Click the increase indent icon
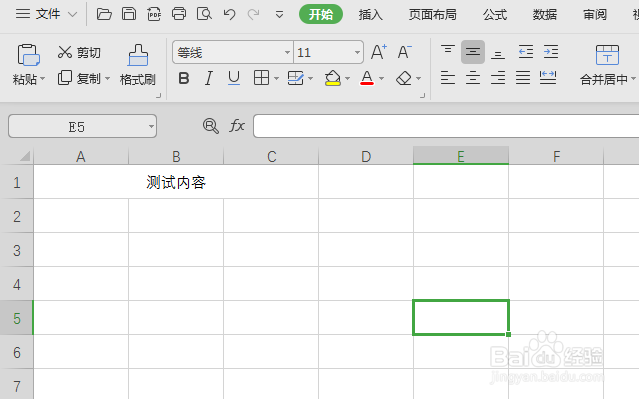 click(551, 52)
